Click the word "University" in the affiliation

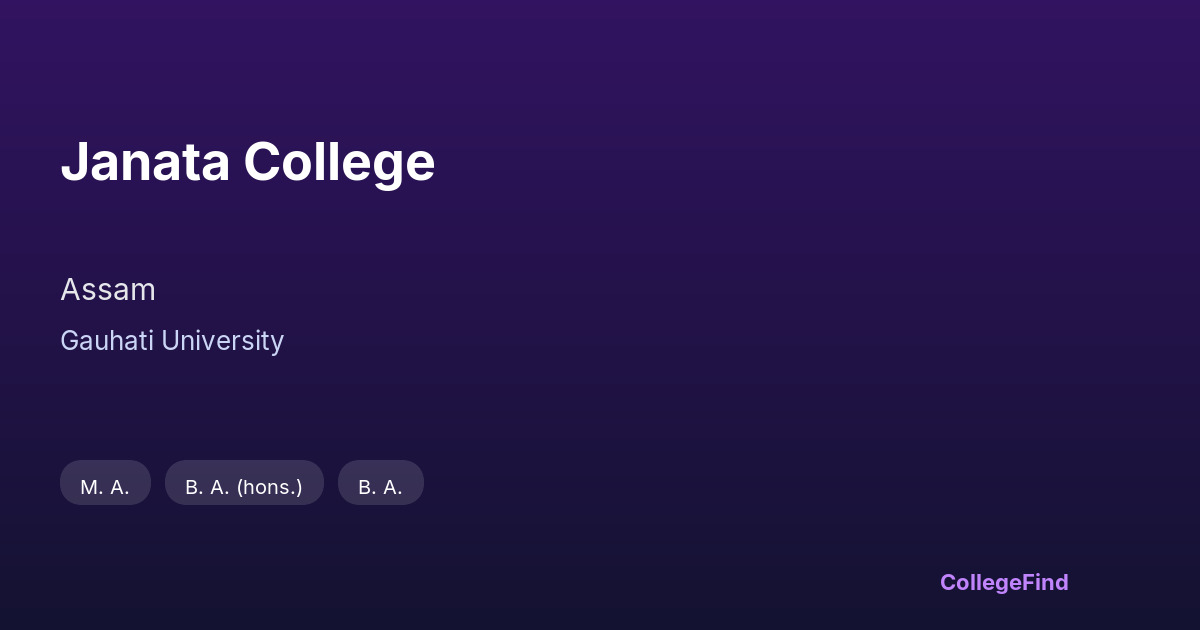[x=222, y=341]
